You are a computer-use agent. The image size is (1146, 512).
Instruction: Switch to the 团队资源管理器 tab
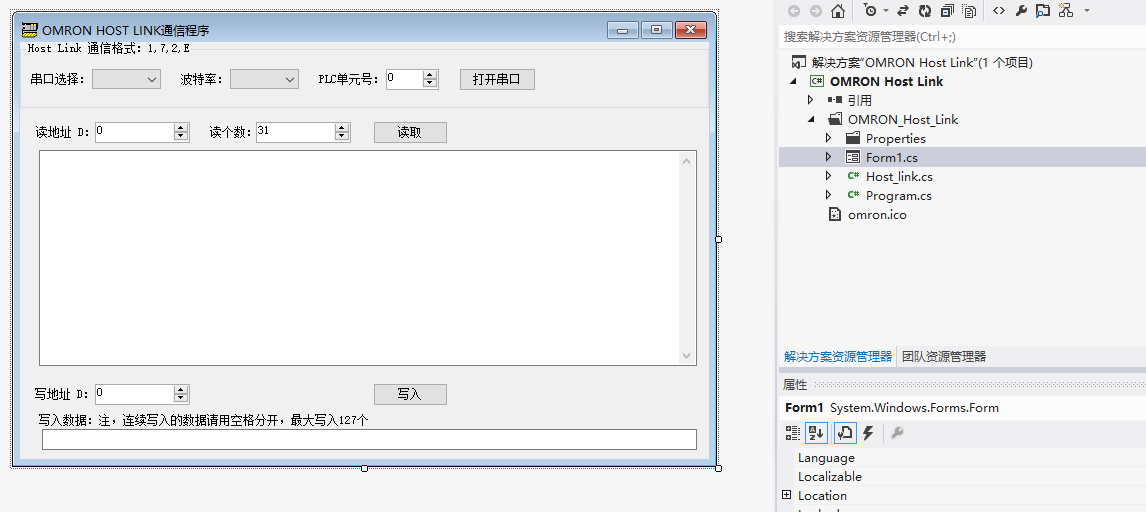click(943, 356)
